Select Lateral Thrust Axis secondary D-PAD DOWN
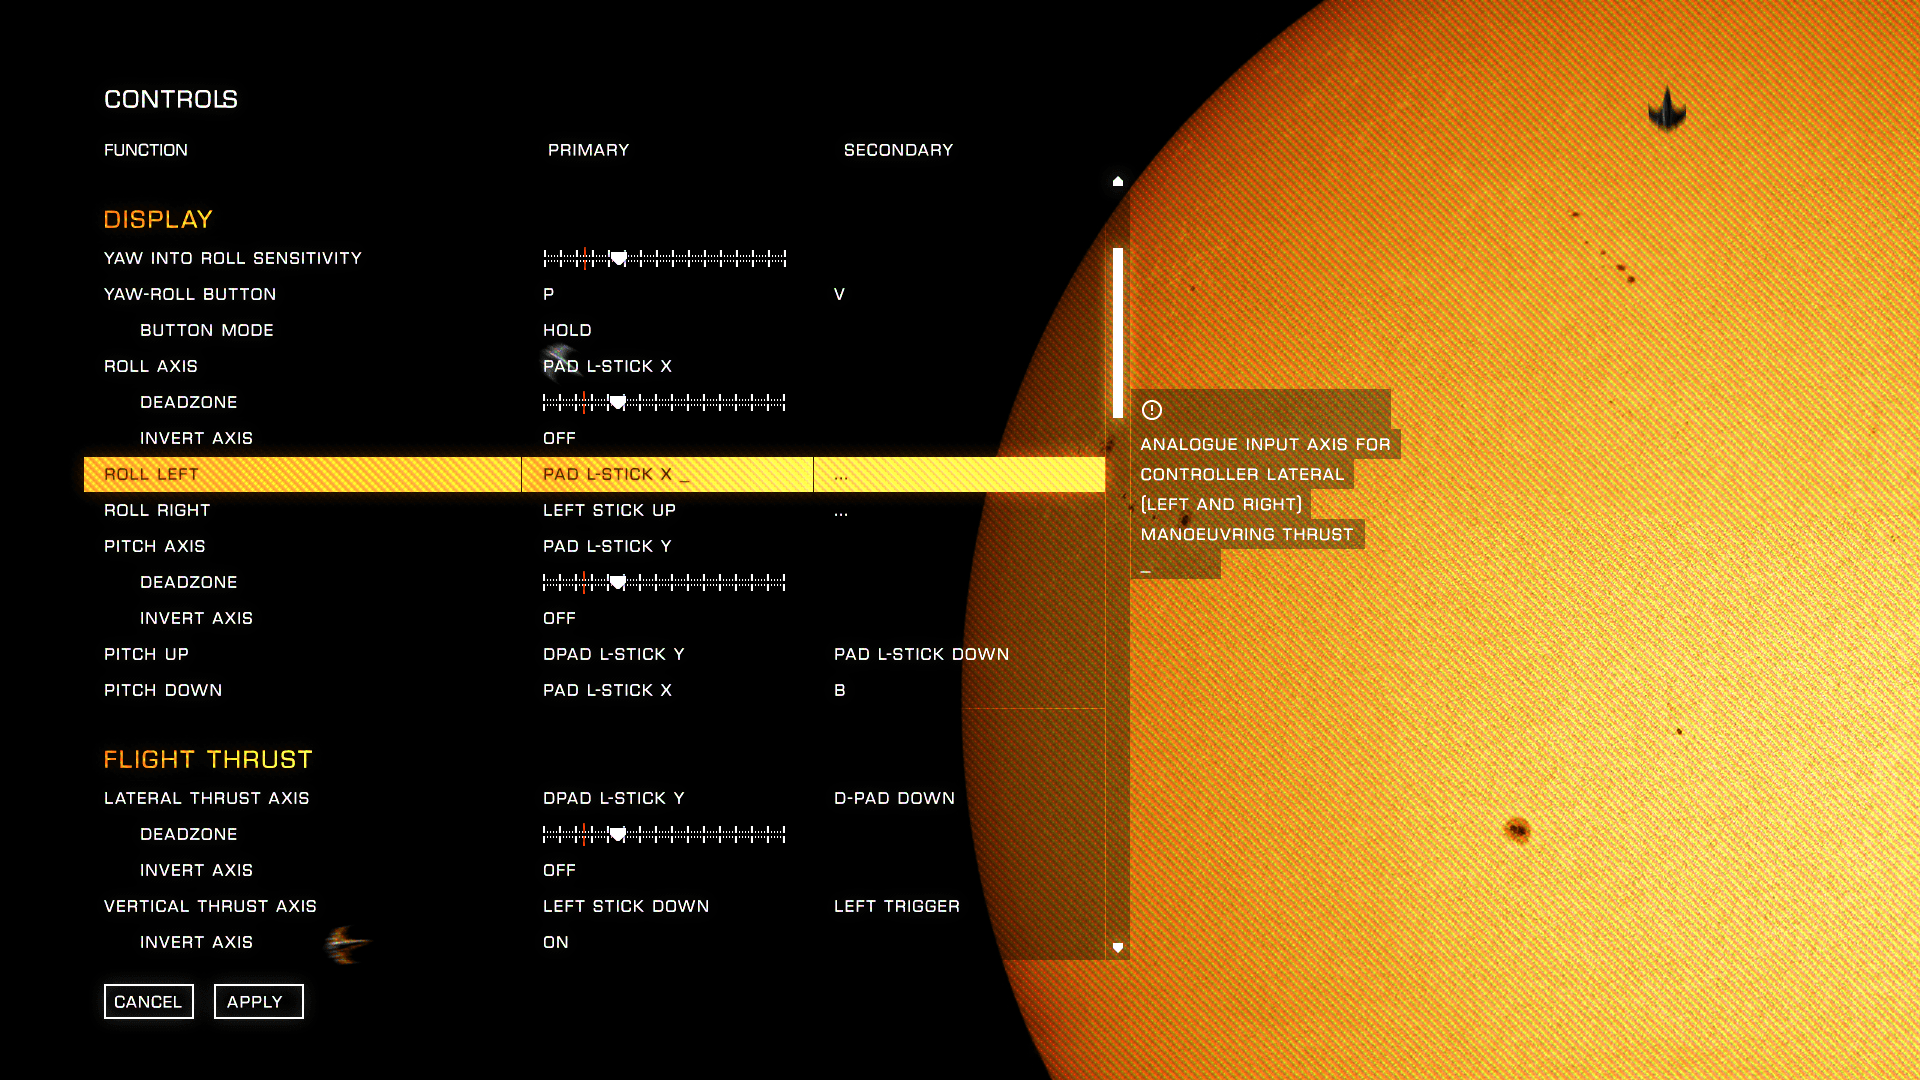Viewport: 1920px width, 1080px height. (894, 798)
